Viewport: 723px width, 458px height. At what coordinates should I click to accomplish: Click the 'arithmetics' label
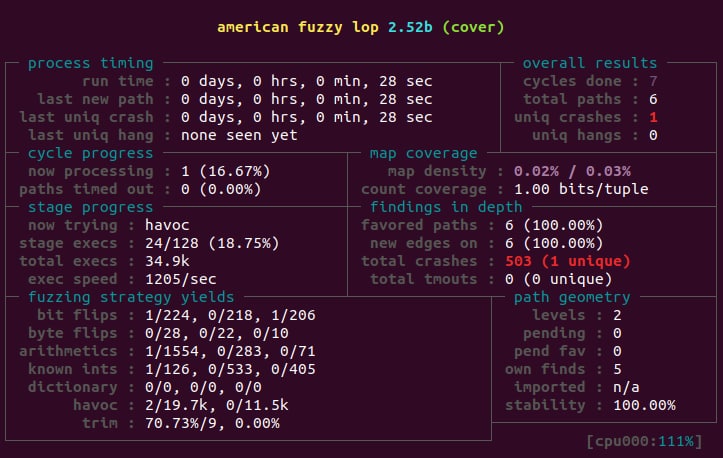tap(68, 351)
